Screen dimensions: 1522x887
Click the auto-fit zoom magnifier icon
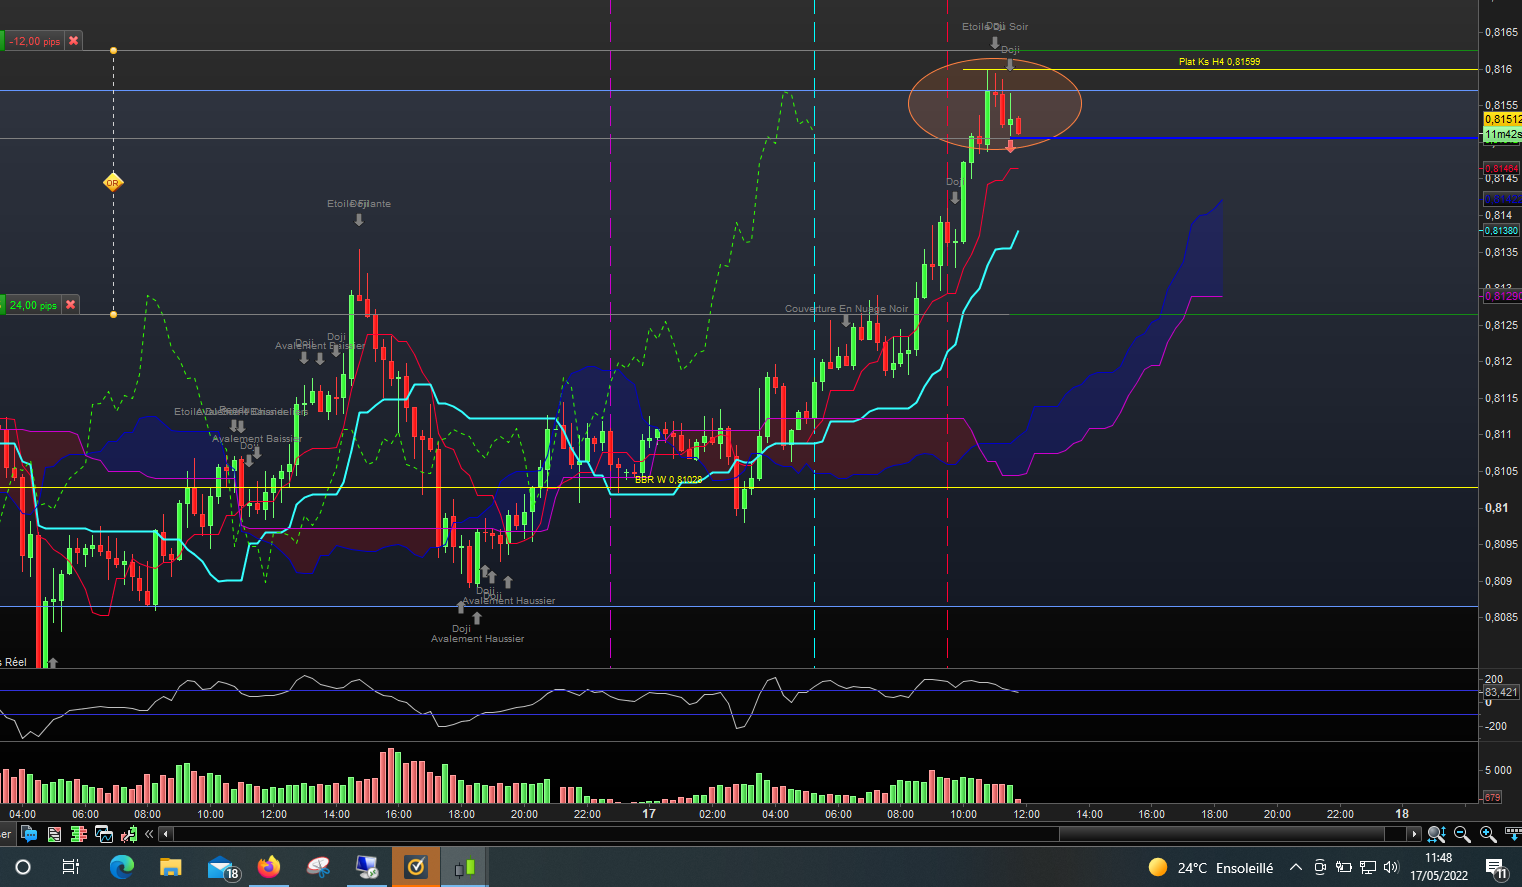1436,834
